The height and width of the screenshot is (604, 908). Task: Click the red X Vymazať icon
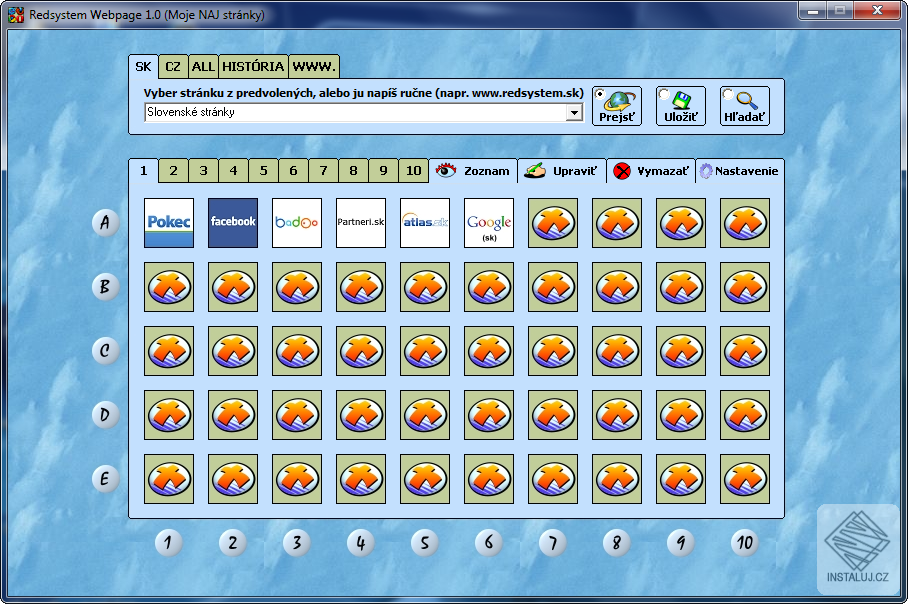pos(623,170)
